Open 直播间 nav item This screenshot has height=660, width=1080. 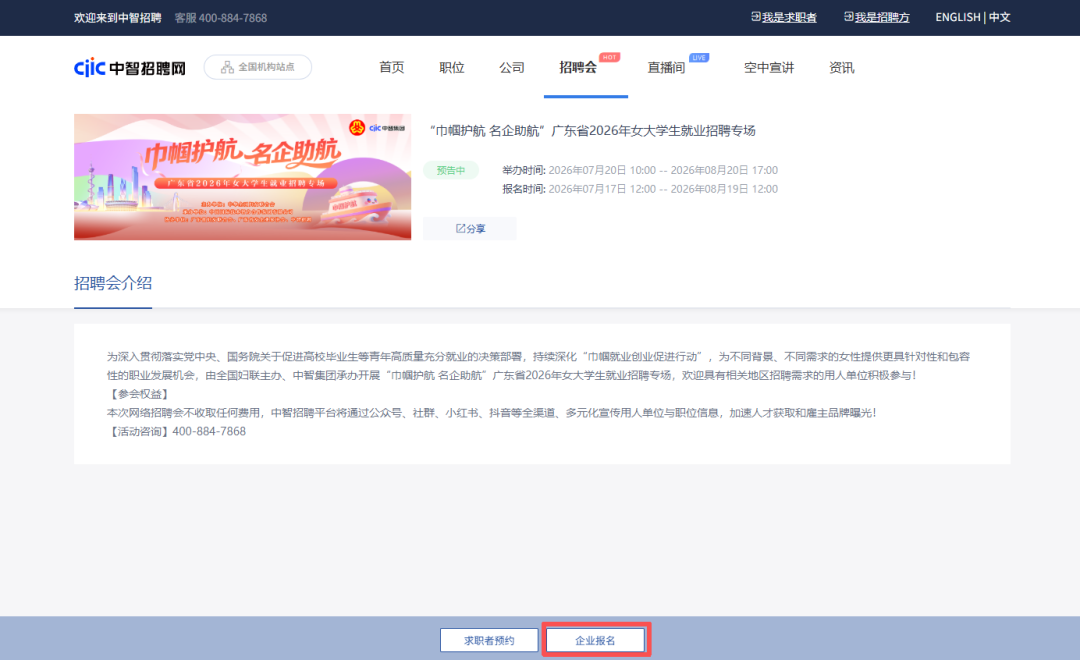click(x=666, y=68)
